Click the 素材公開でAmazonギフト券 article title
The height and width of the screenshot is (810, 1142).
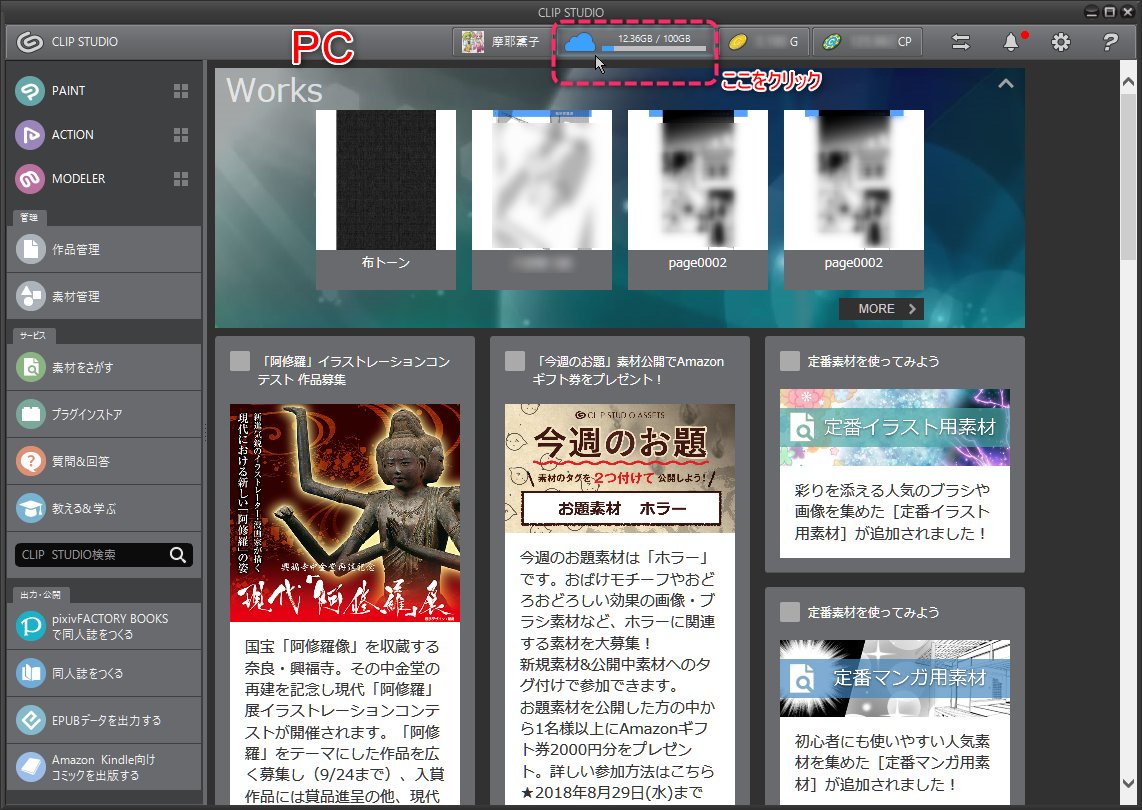click(x=628, y=370)
